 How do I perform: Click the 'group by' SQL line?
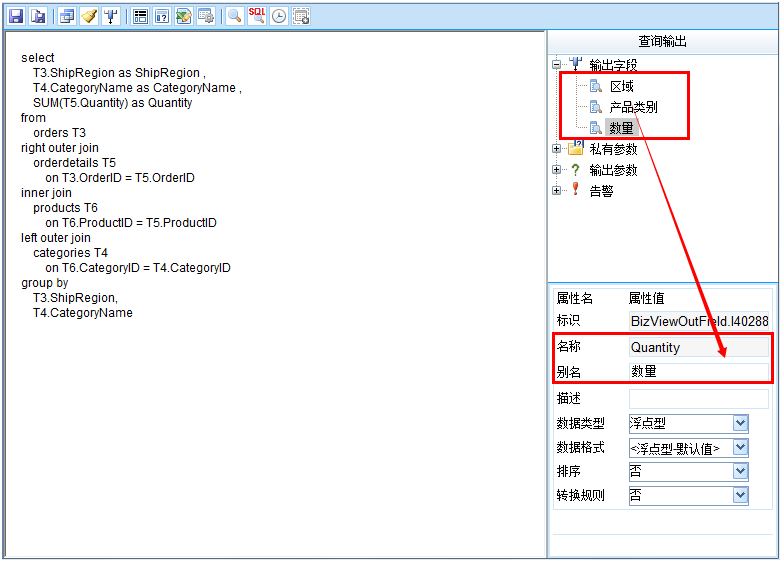coord(44,283)
